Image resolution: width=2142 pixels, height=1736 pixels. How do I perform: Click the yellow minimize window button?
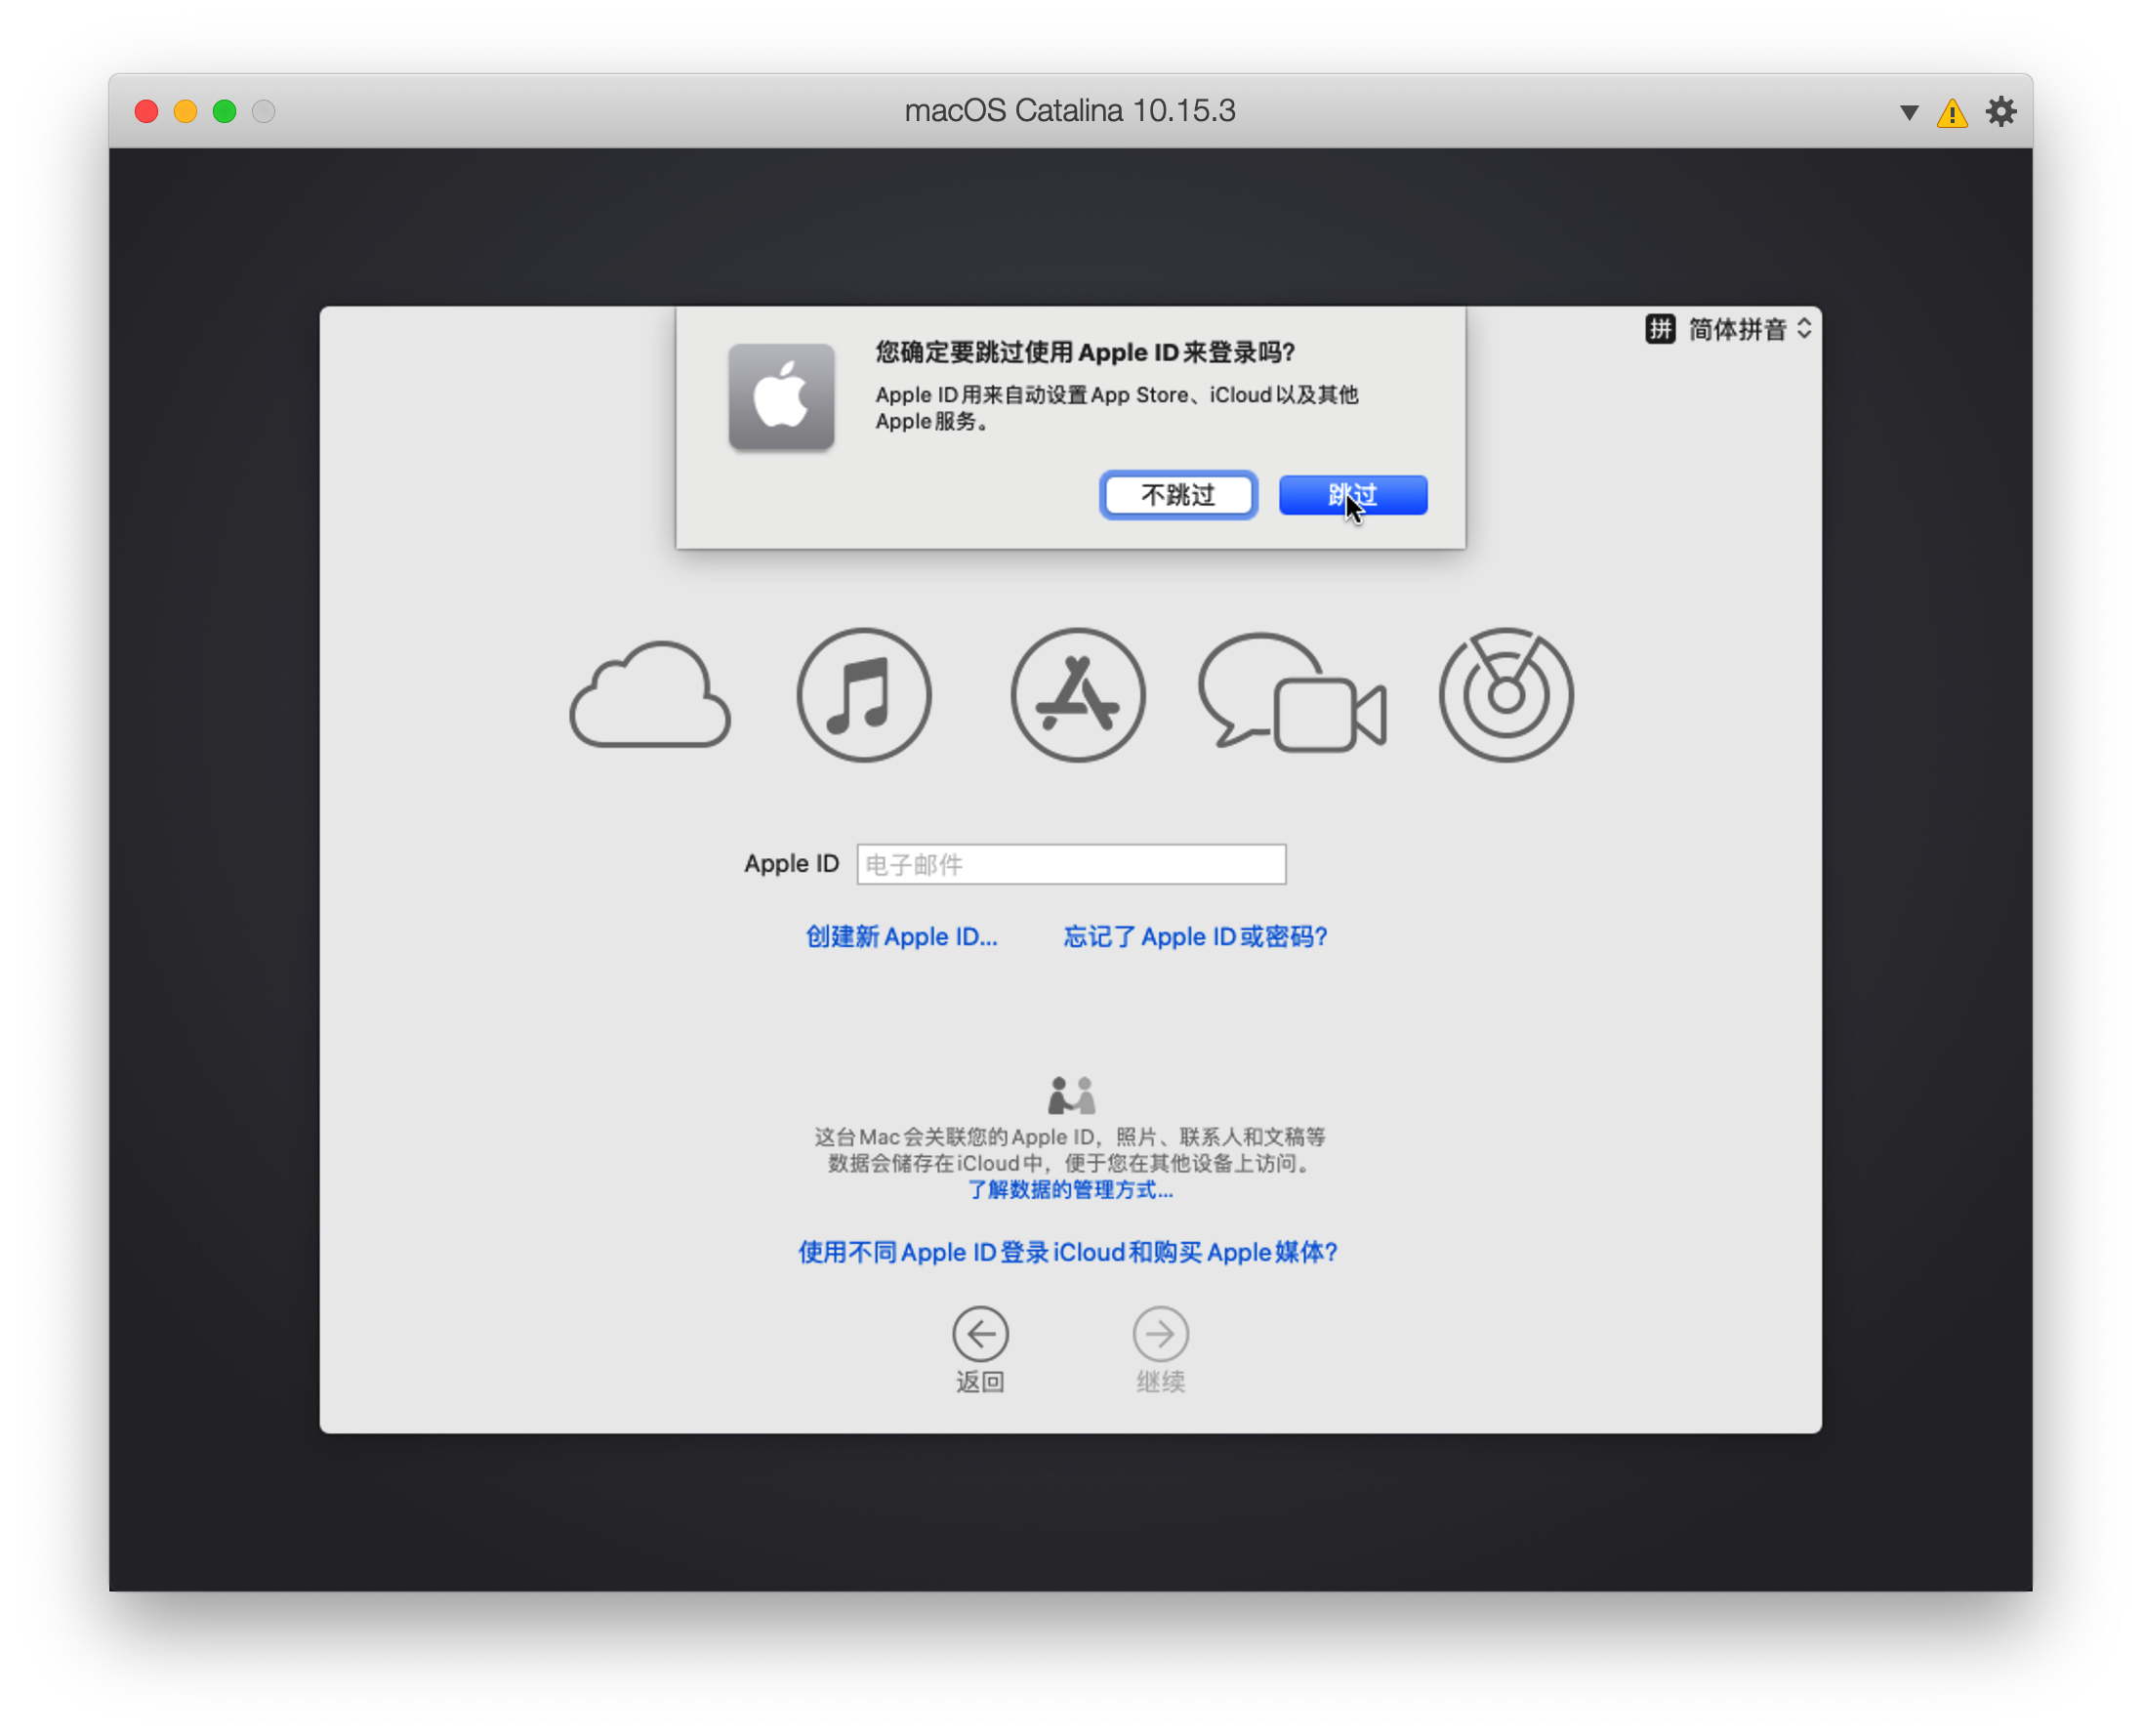click(x=185, y=111)
